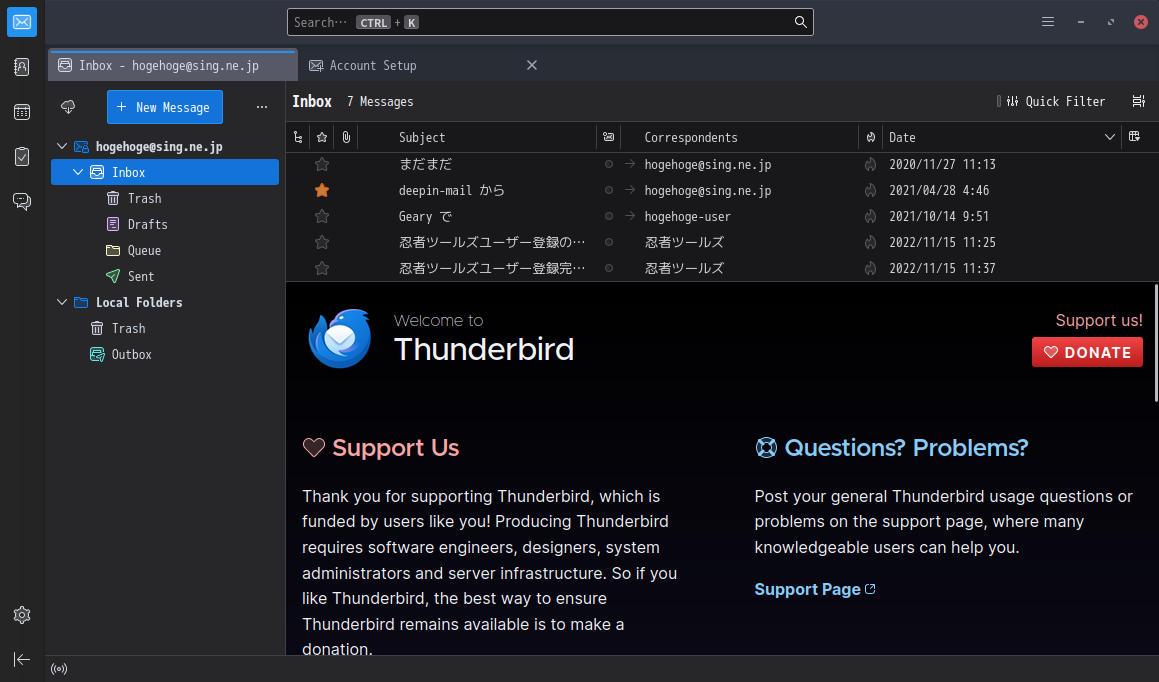The height and width of the screenshot is (682, 1159).
Task: Select the Local Folders row
Action: (165, 302)
